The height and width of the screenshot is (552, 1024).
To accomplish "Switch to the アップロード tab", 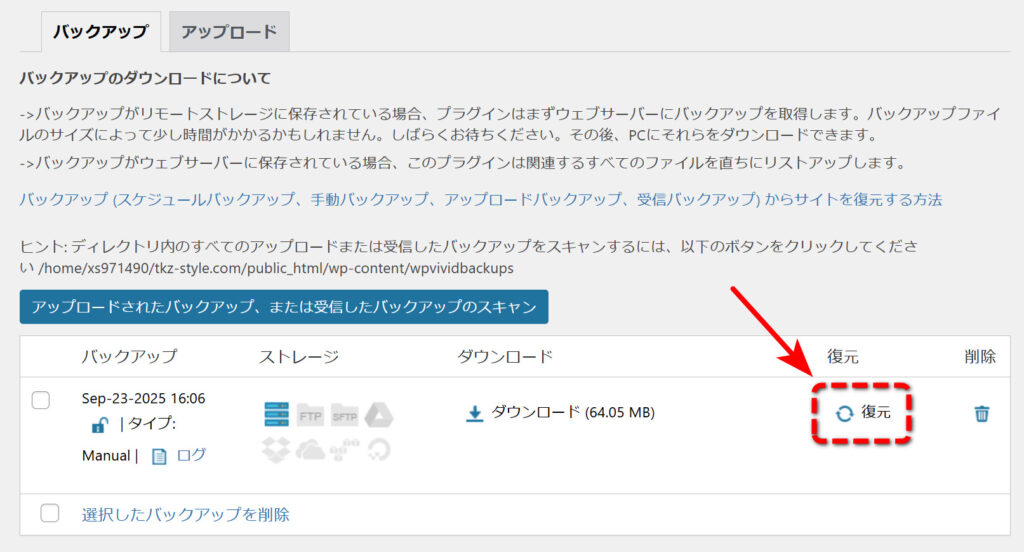I will [229, 31].
